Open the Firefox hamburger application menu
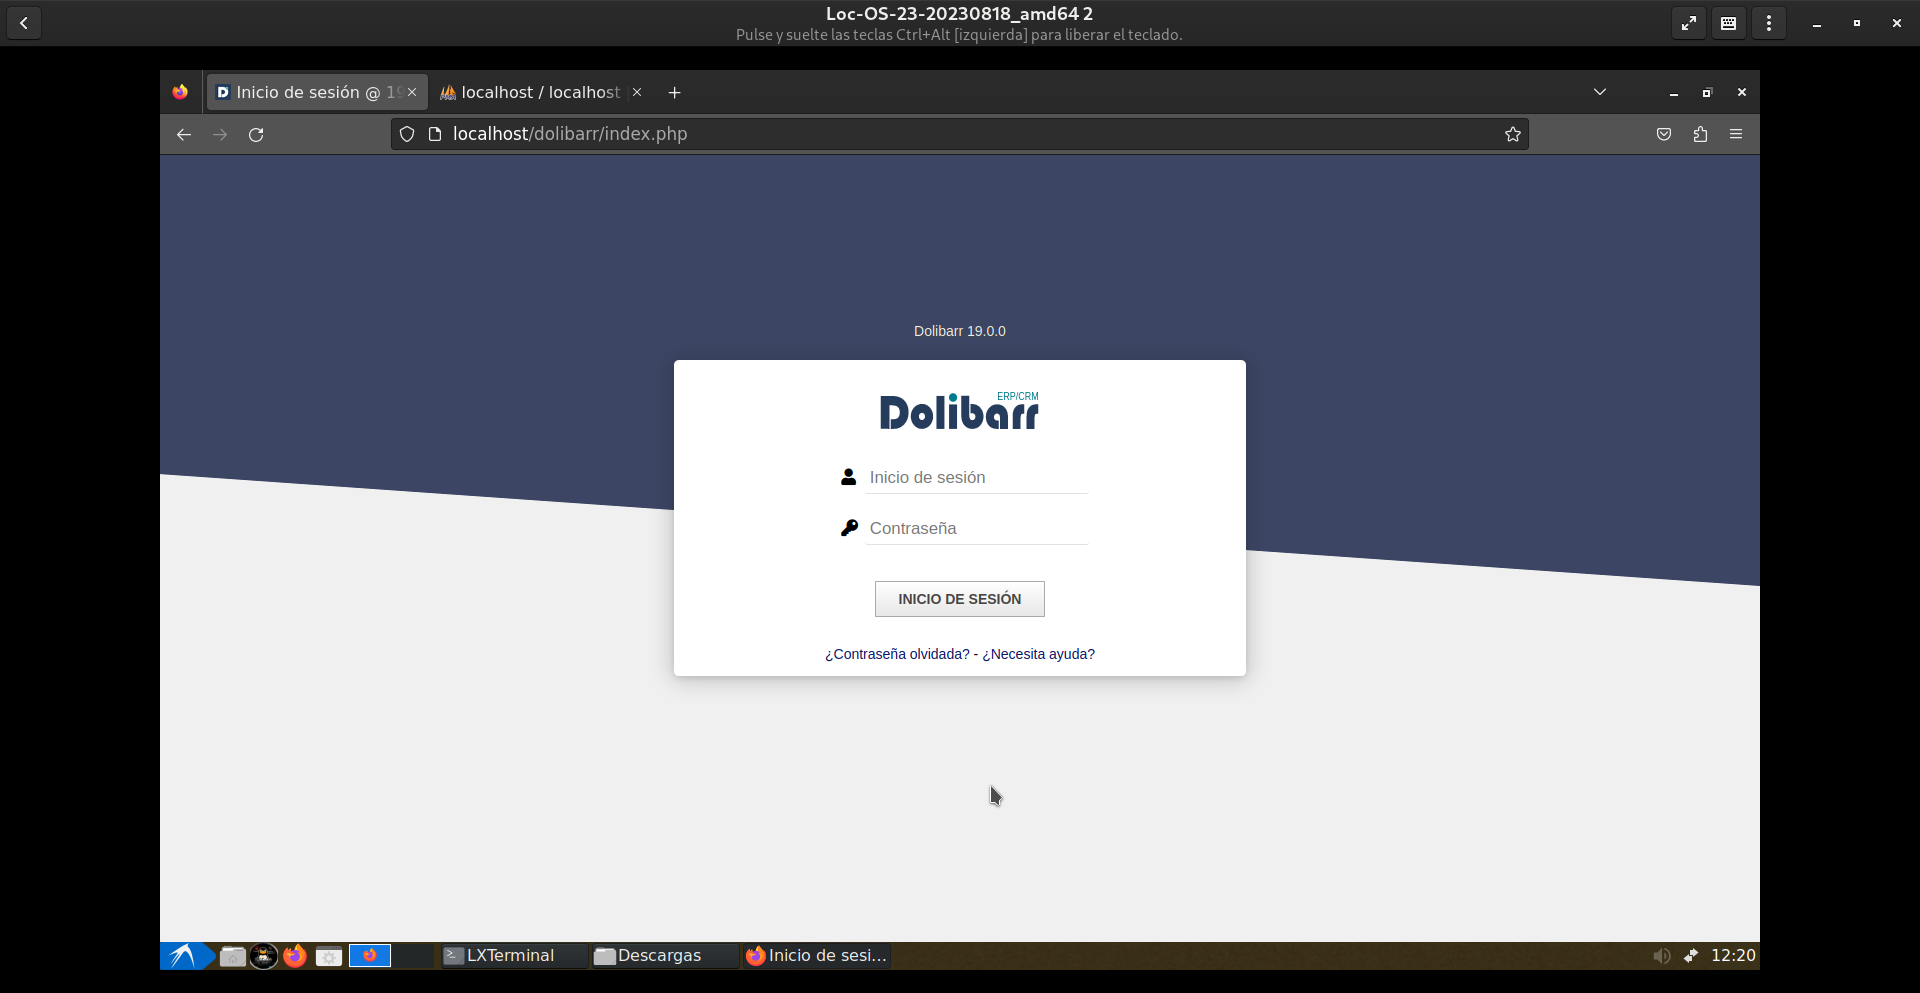Image resolution: width=1920 pixels, height=993 pixels. (x=1736, y=135)
